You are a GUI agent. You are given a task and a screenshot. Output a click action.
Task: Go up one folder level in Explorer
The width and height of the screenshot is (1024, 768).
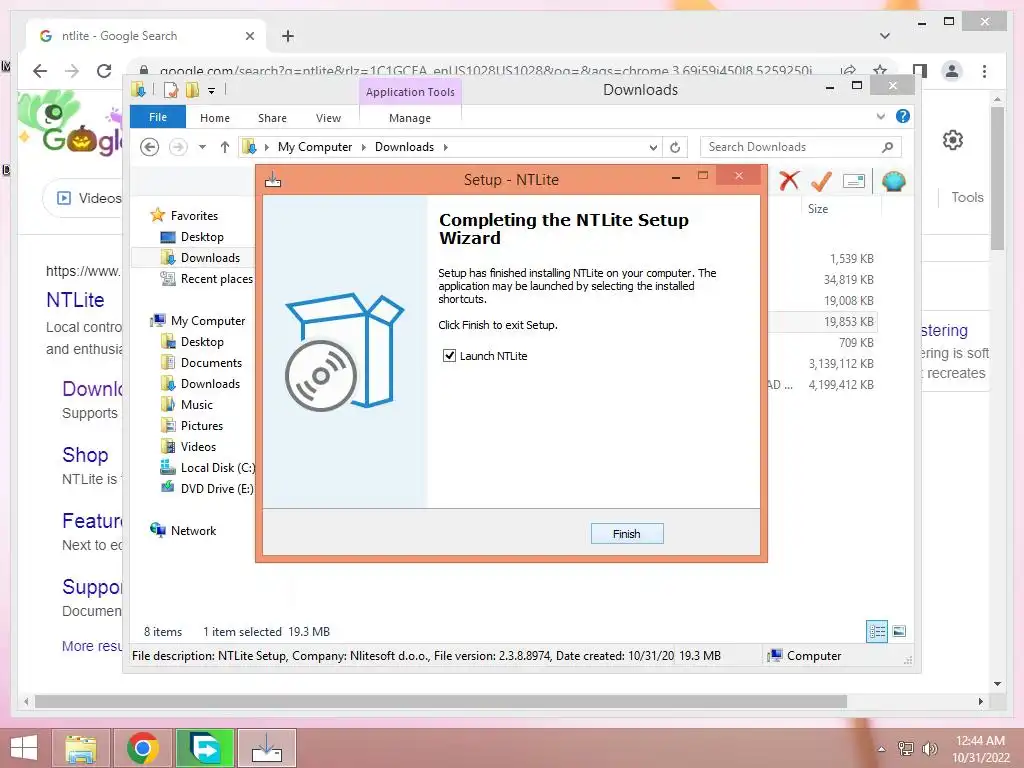(225, 147)
